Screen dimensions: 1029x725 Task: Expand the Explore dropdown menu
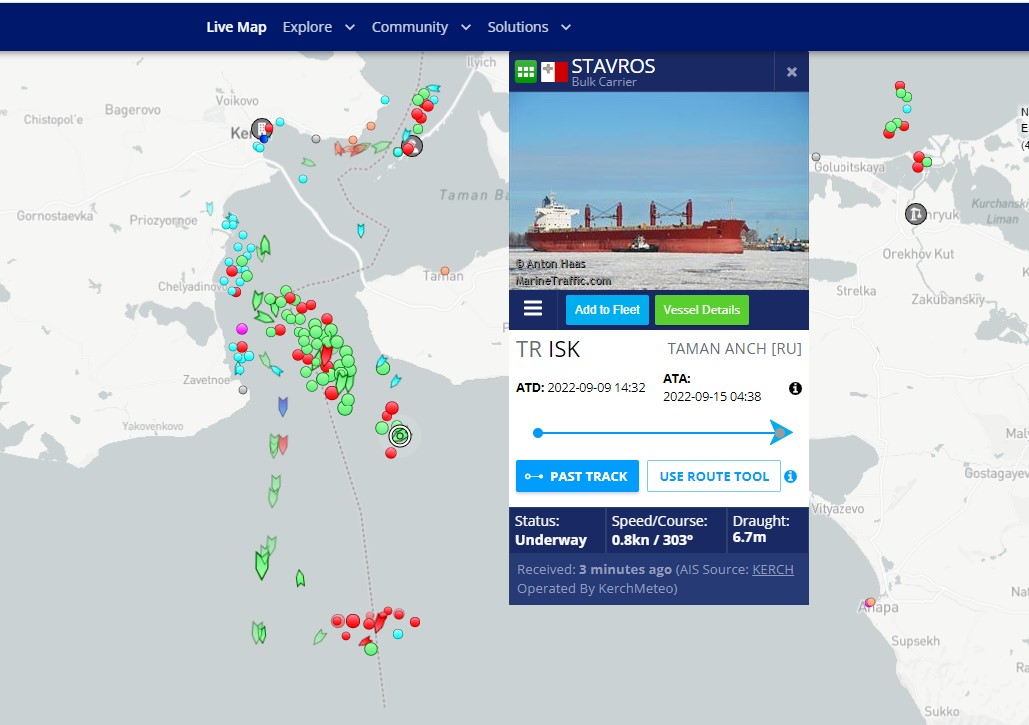tap(318, 27)
